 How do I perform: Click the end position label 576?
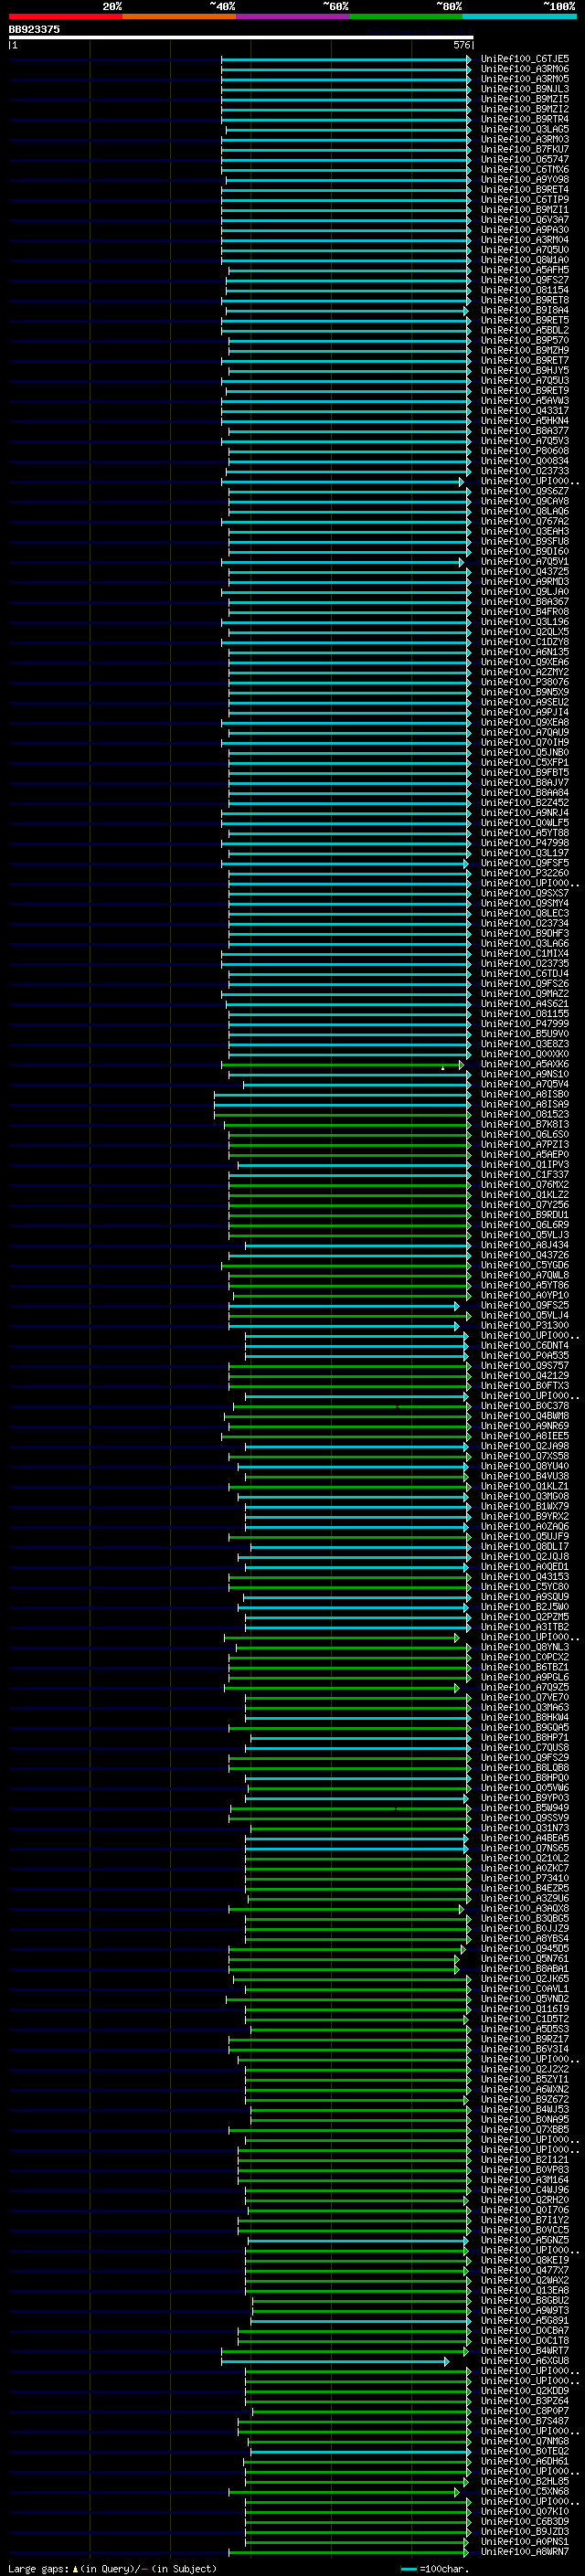pos(461,45)
